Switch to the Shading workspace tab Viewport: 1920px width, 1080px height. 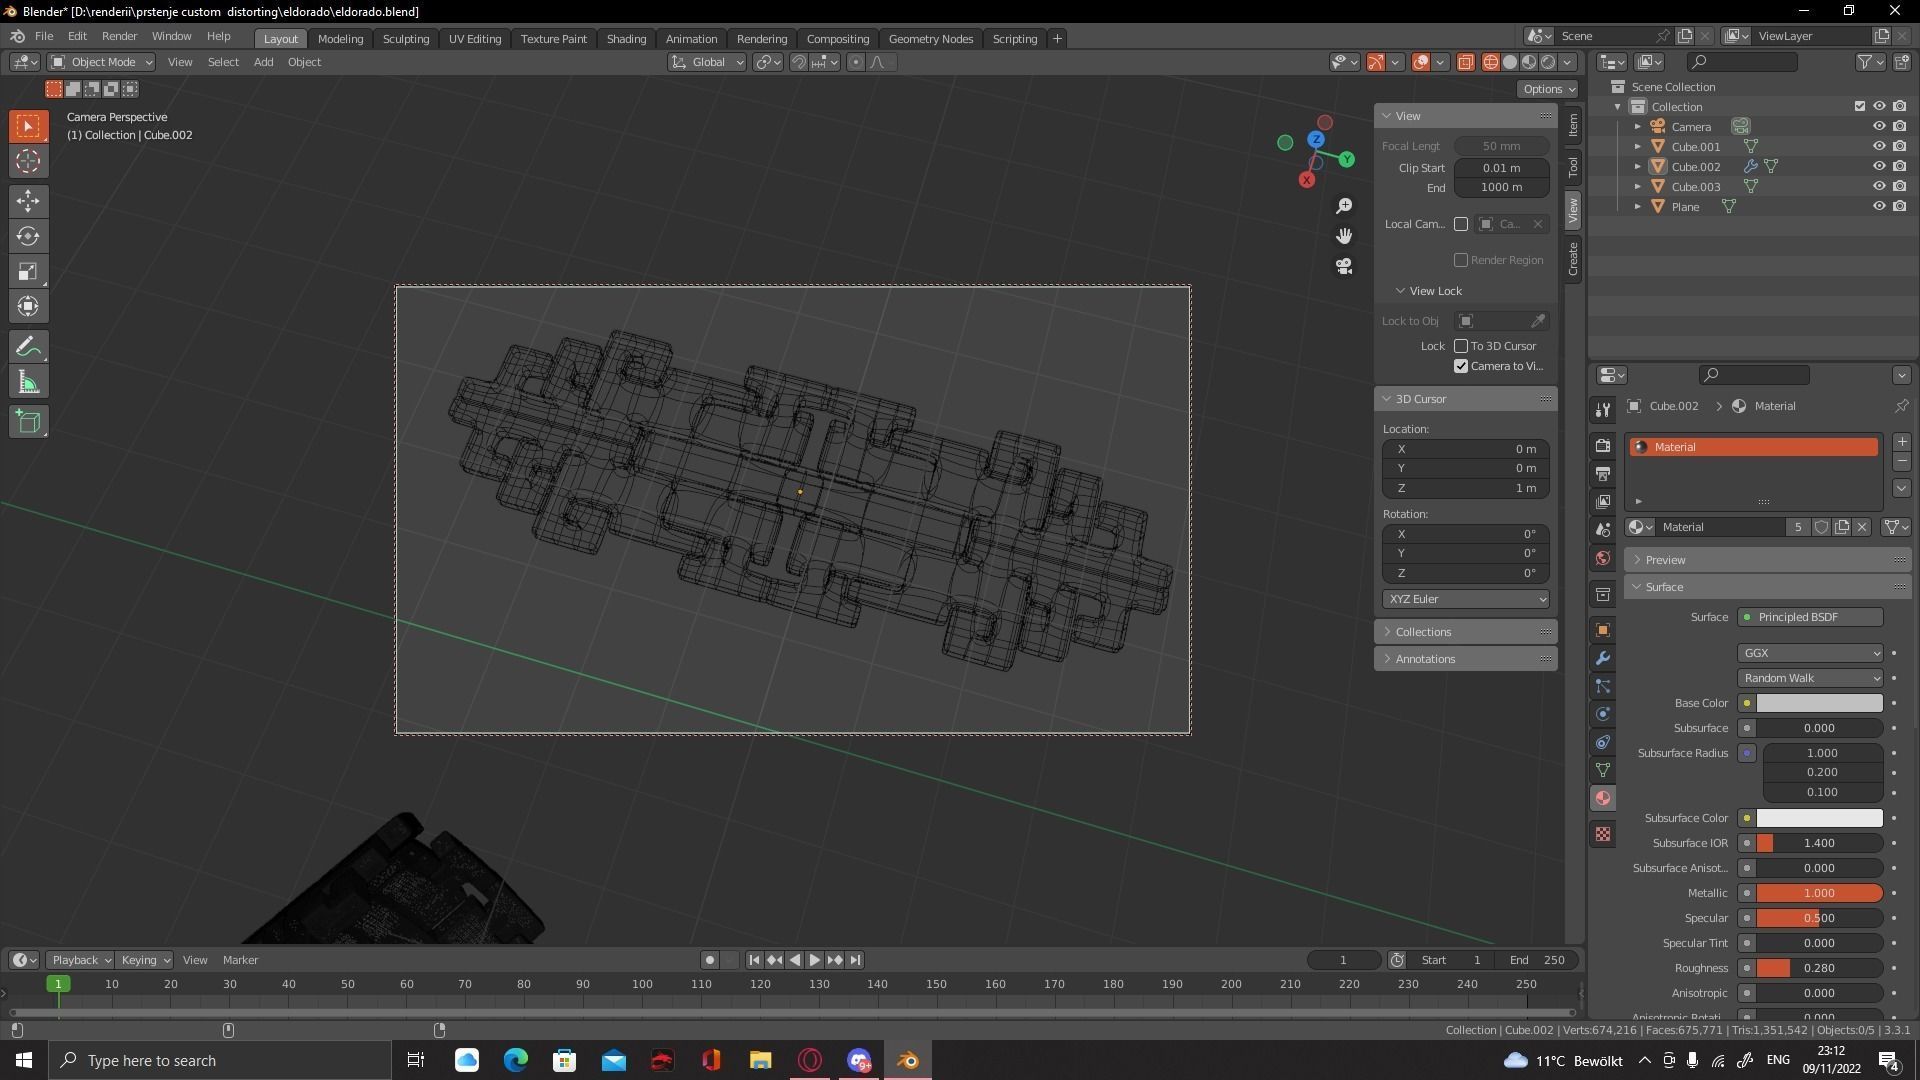[626, 39]
